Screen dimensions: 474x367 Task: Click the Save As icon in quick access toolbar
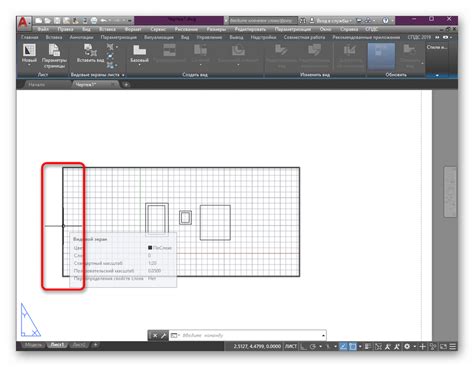pyautogui.click(x=66, y=21)
